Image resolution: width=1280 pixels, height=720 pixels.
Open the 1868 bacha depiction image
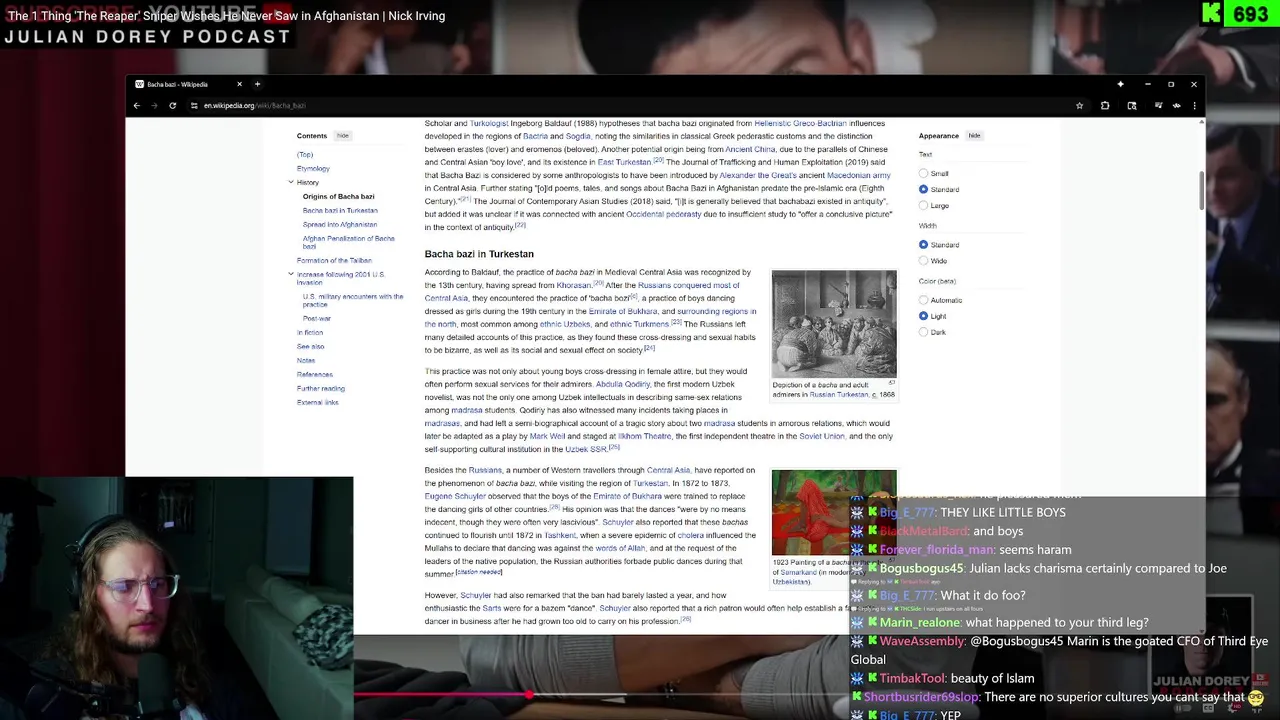(834, 323)
